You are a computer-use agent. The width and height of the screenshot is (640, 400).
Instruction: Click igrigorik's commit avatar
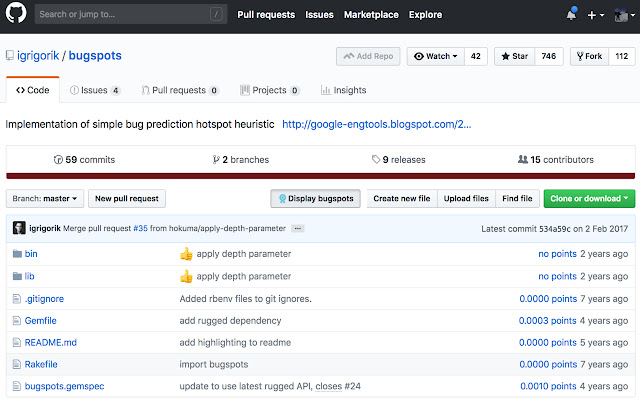[19, 228]
